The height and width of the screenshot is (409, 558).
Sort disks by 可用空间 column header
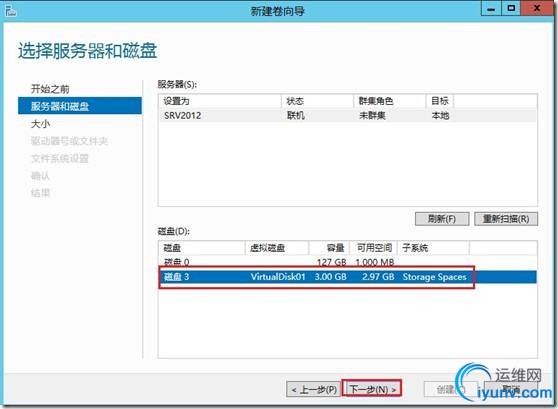pyautogui.click(x=374, y=248)
